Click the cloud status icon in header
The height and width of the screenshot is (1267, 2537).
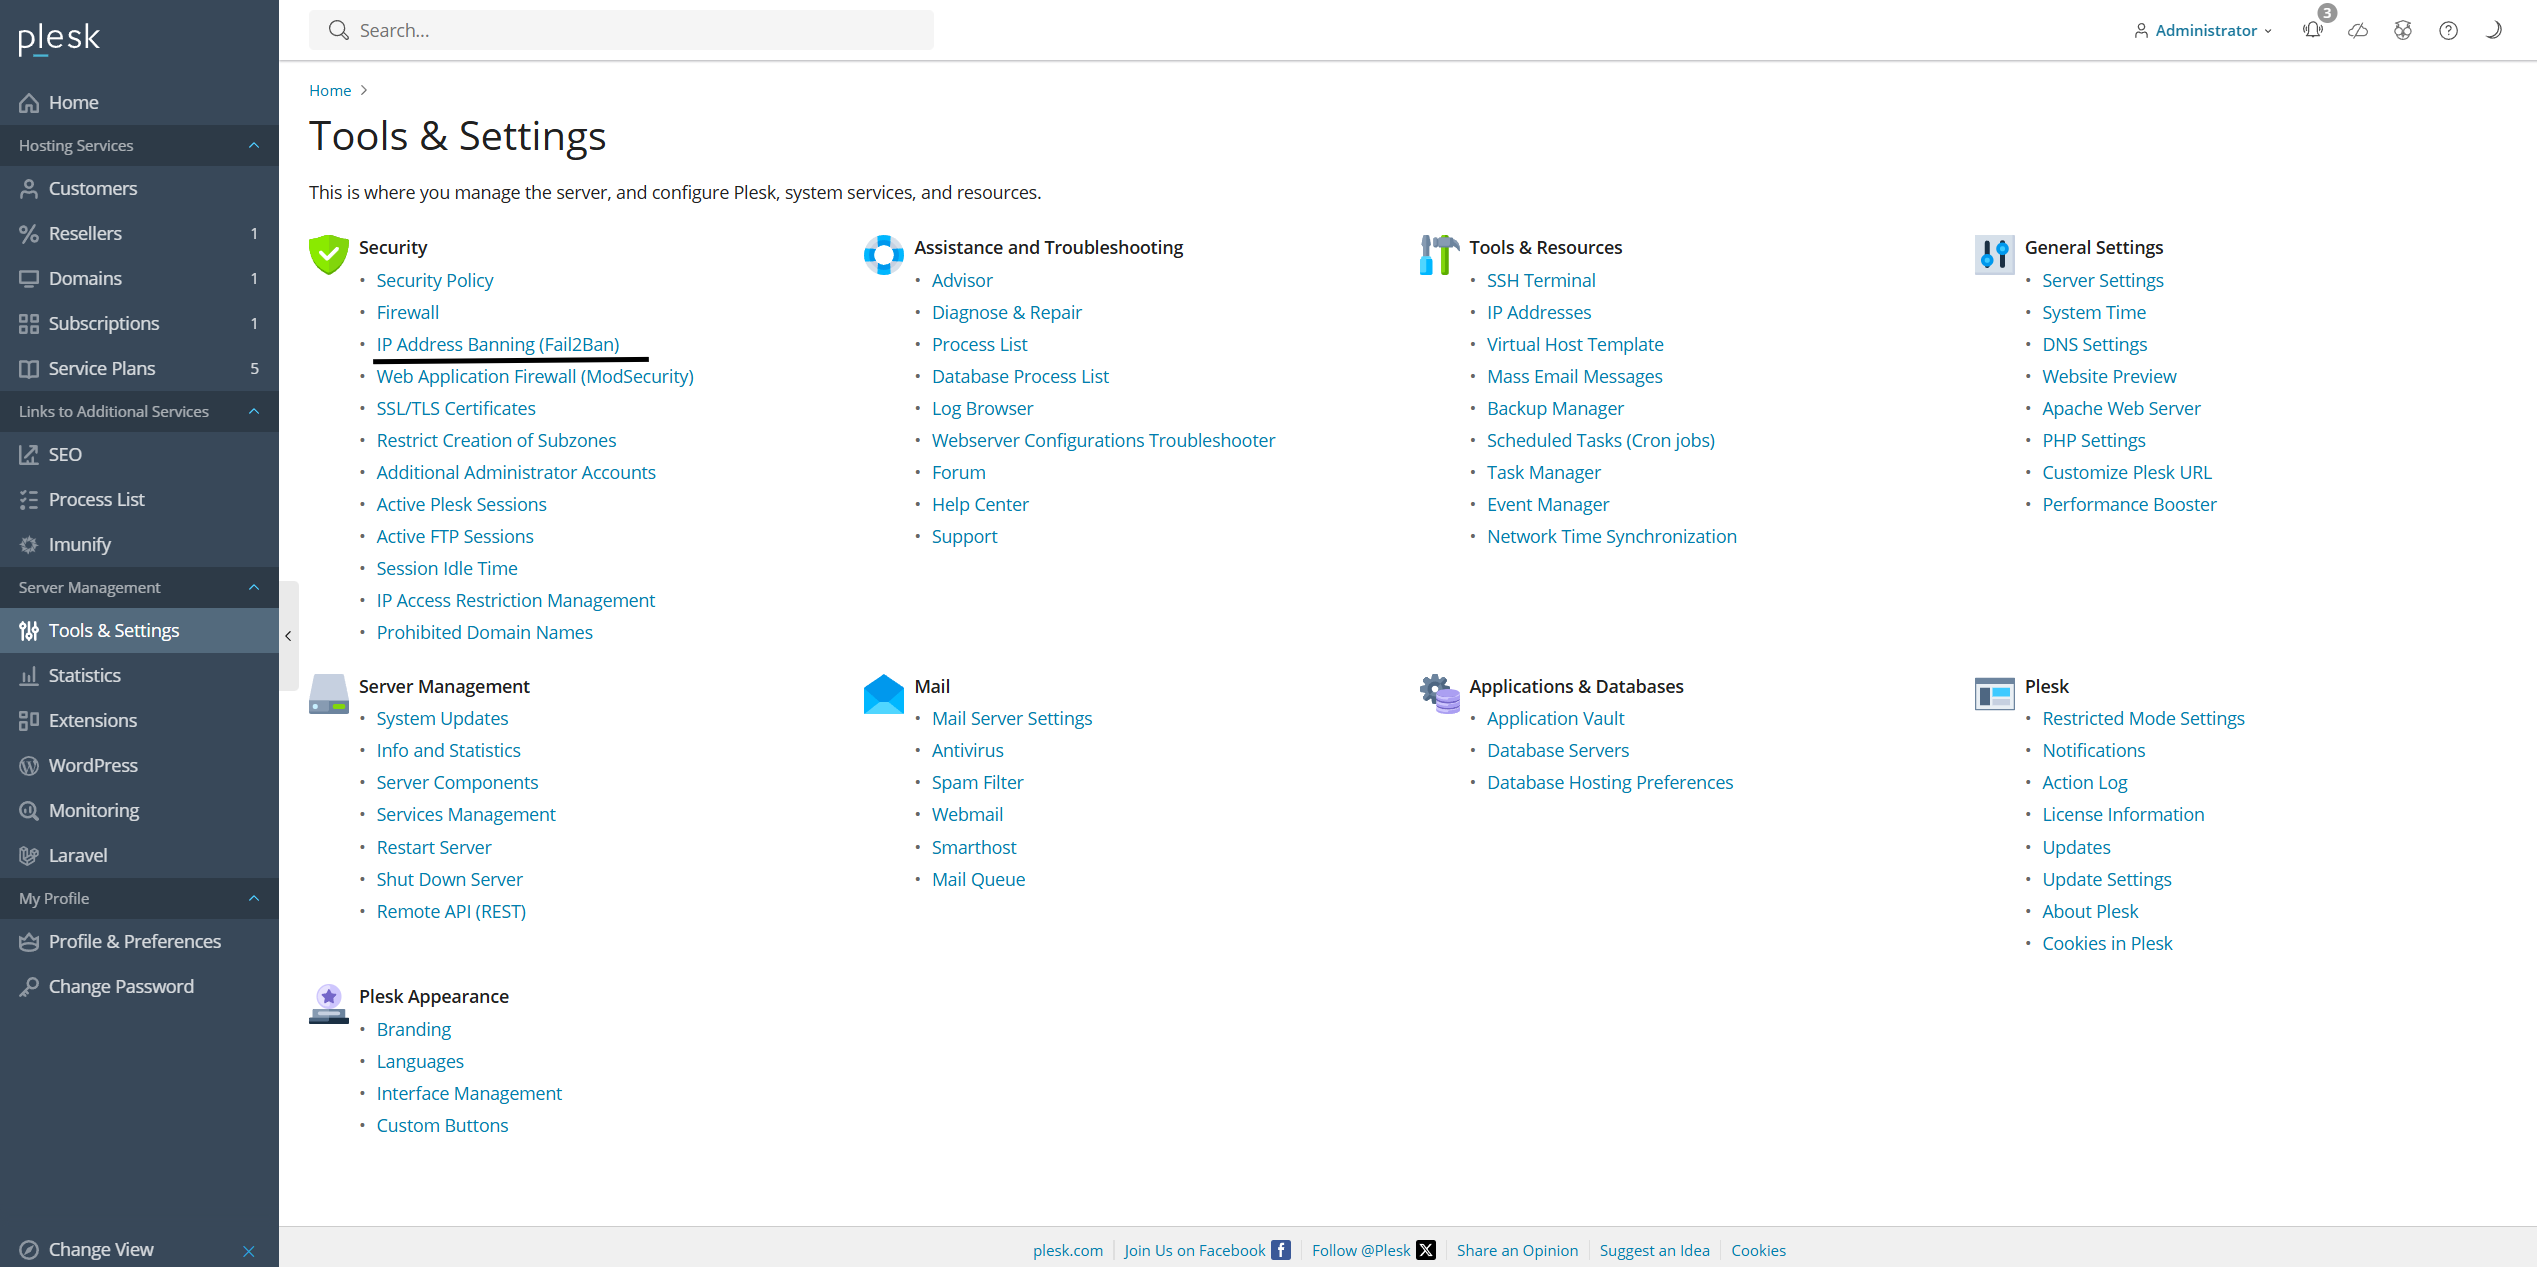click(x=2358, y=30)
